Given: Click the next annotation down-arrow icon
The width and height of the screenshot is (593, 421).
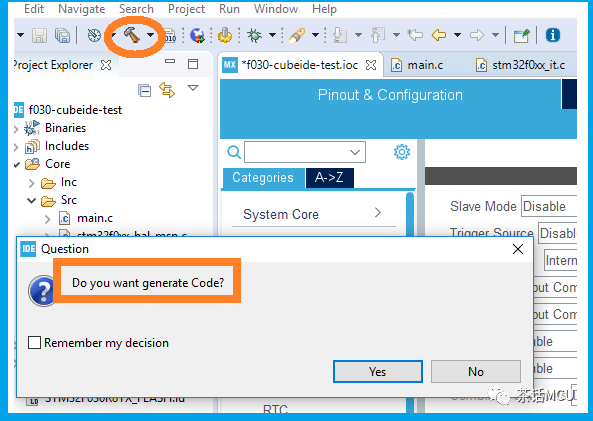Looking at the screenshot, I should 340,36.
